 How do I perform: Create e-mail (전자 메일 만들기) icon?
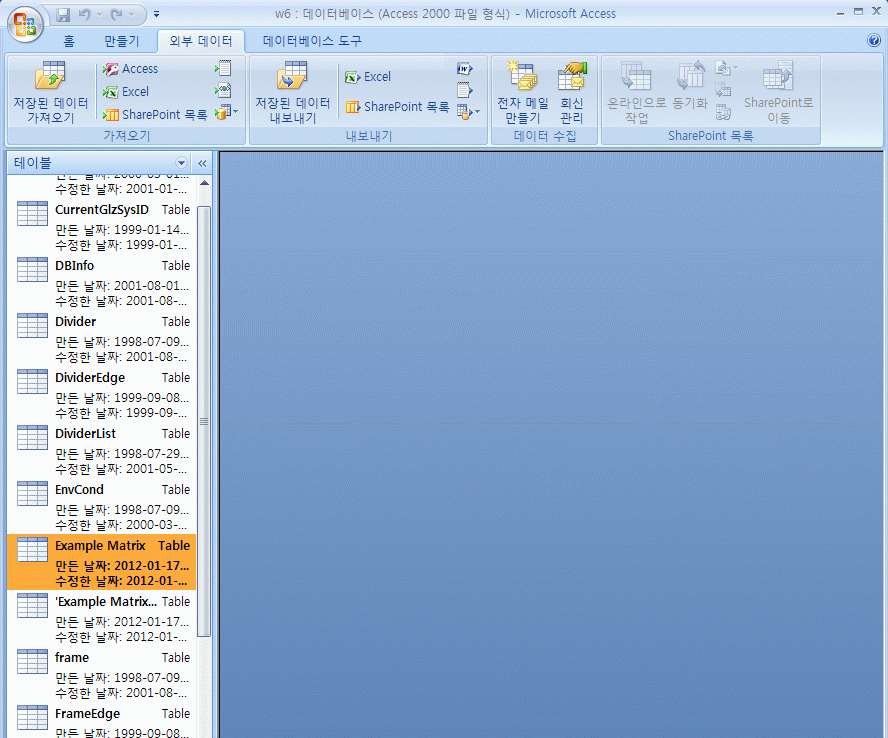522,78
